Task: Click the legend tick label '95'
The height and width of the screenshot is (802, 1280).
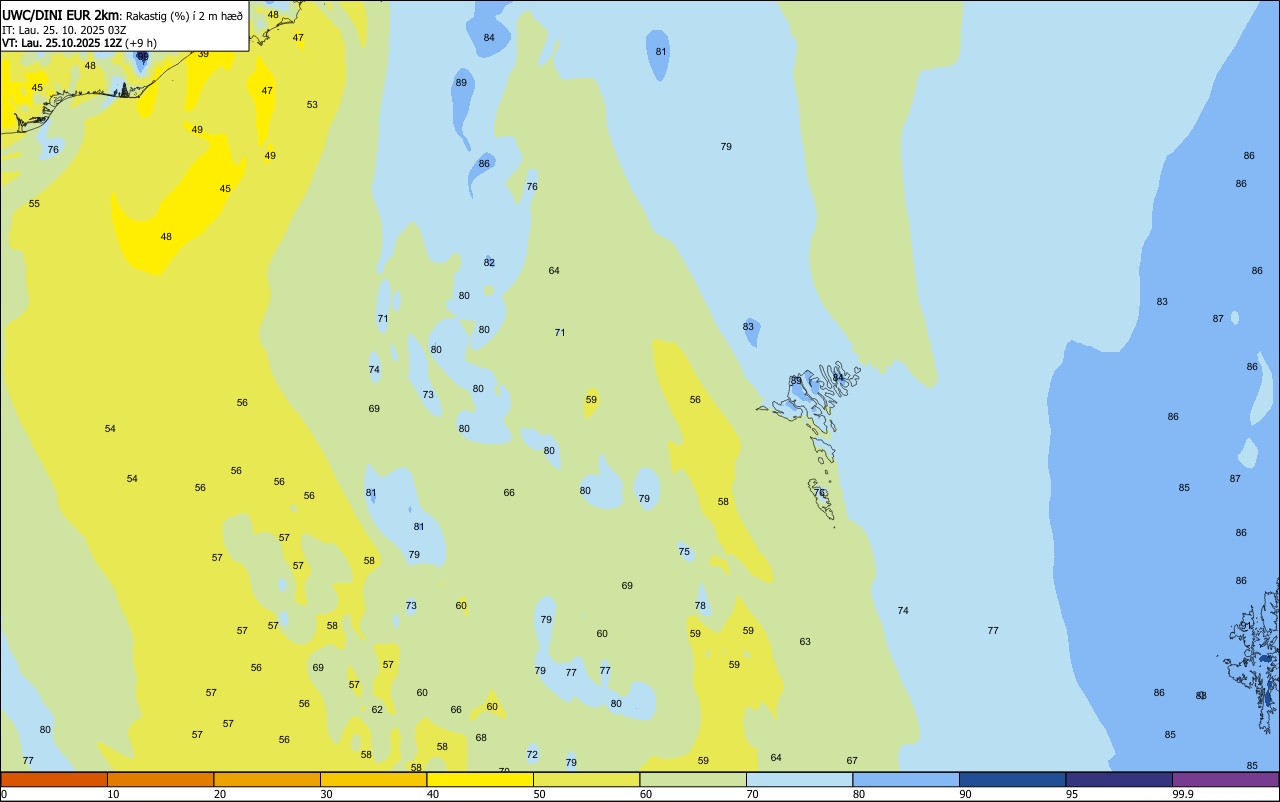Action: (x=1072, y=794)
